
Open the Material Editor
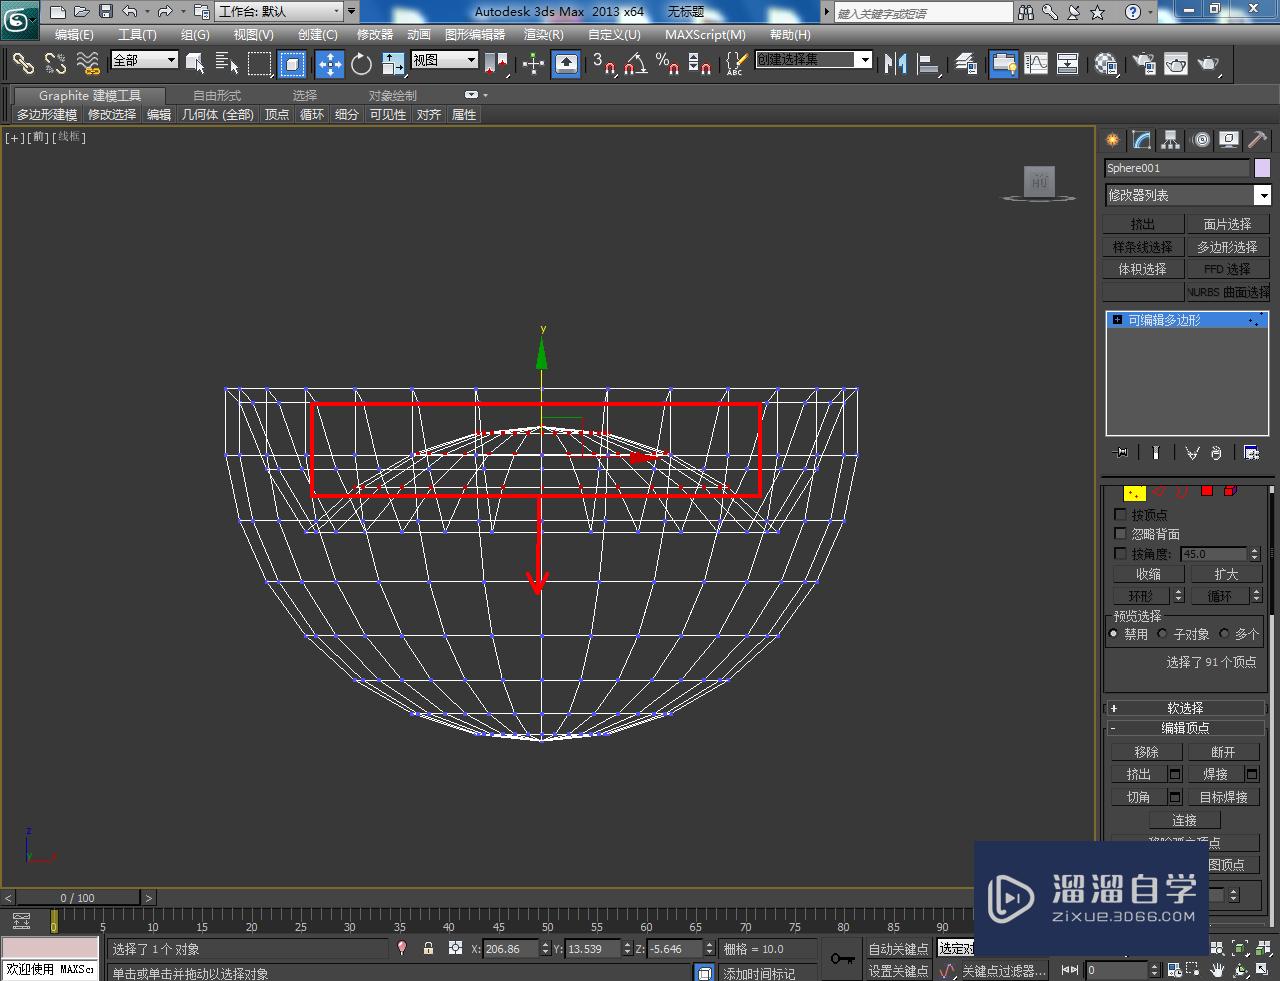pos(1106,64)
